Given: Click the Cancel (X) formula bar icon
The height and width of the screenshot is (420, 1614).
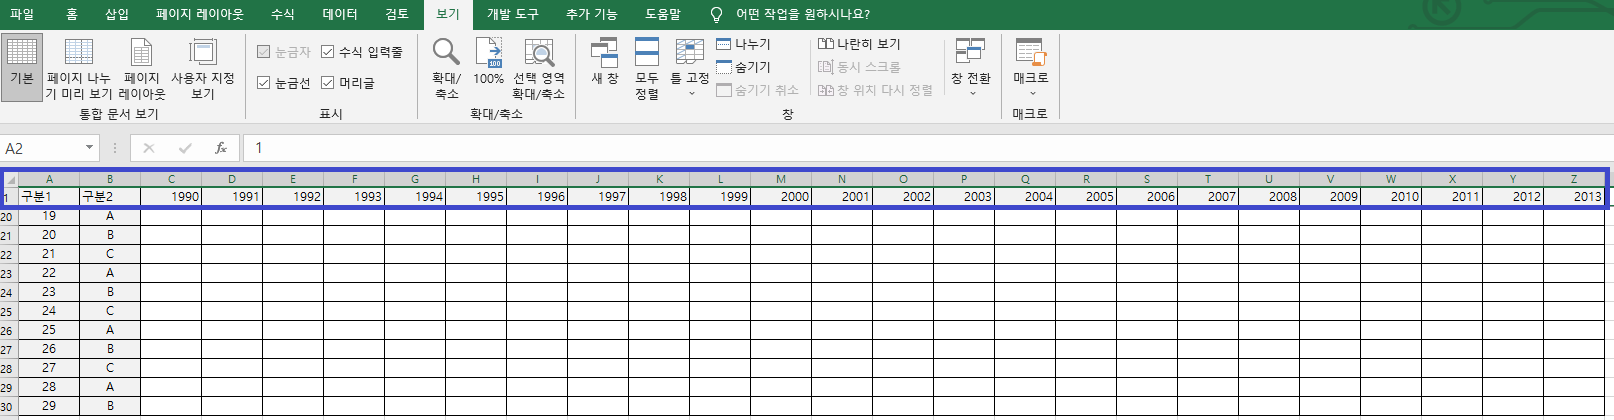Looking at the screenshot, I should click(x=149, y=148).
